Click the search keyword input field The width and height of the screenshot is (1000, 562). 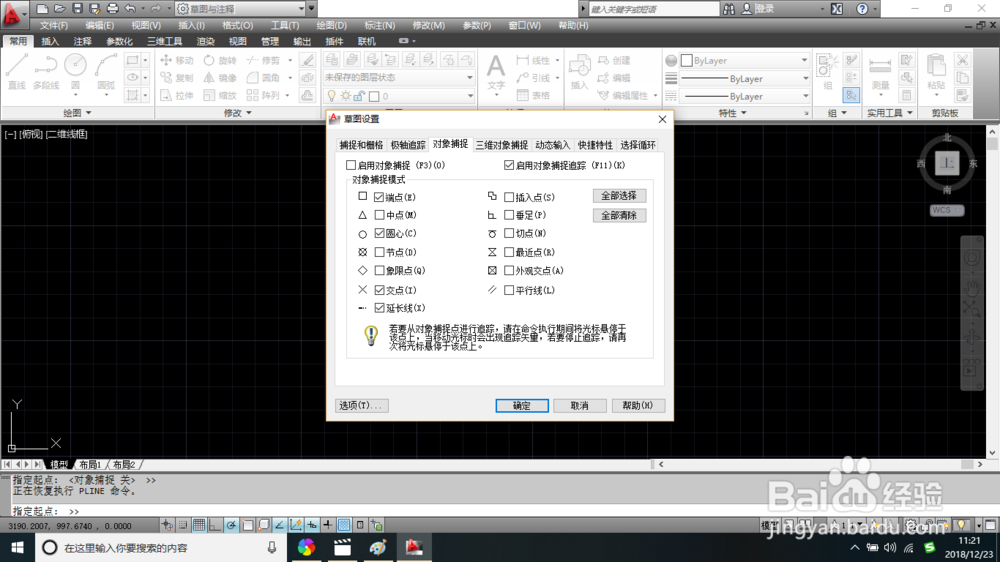654,9
